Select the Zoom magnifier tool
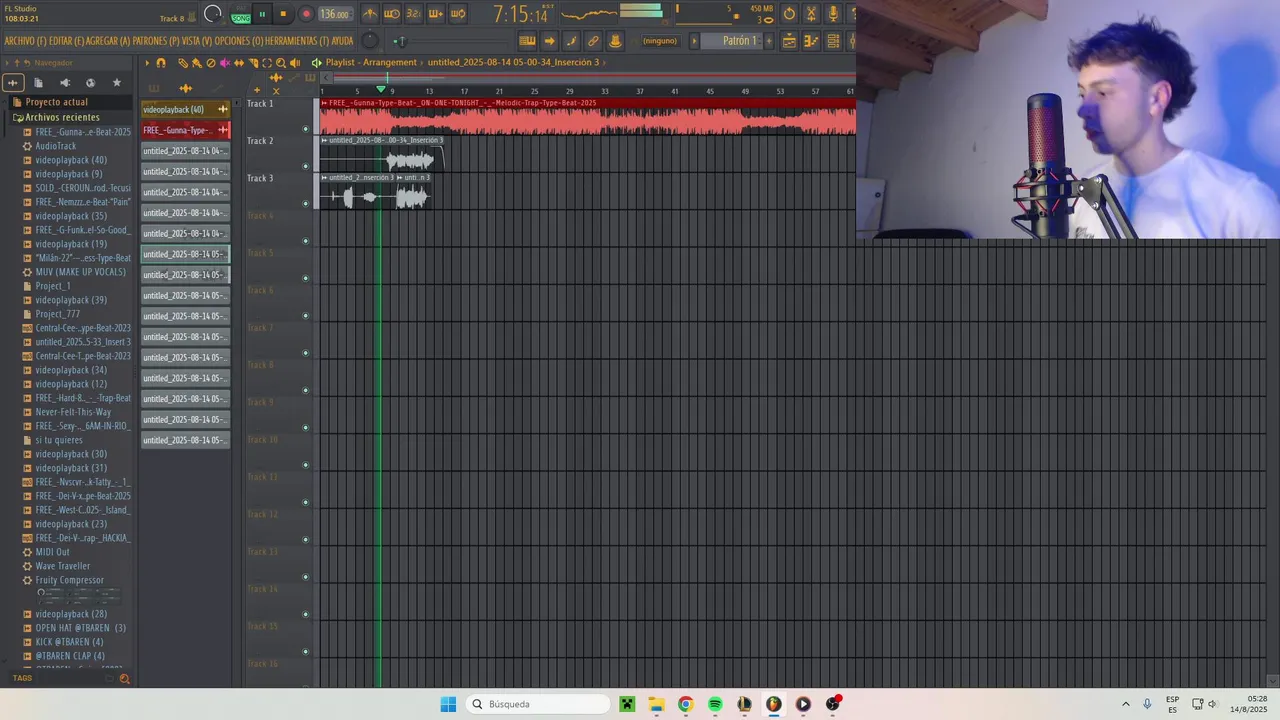Viewport: 1280px width, 720px height. (x=281, y=62)
